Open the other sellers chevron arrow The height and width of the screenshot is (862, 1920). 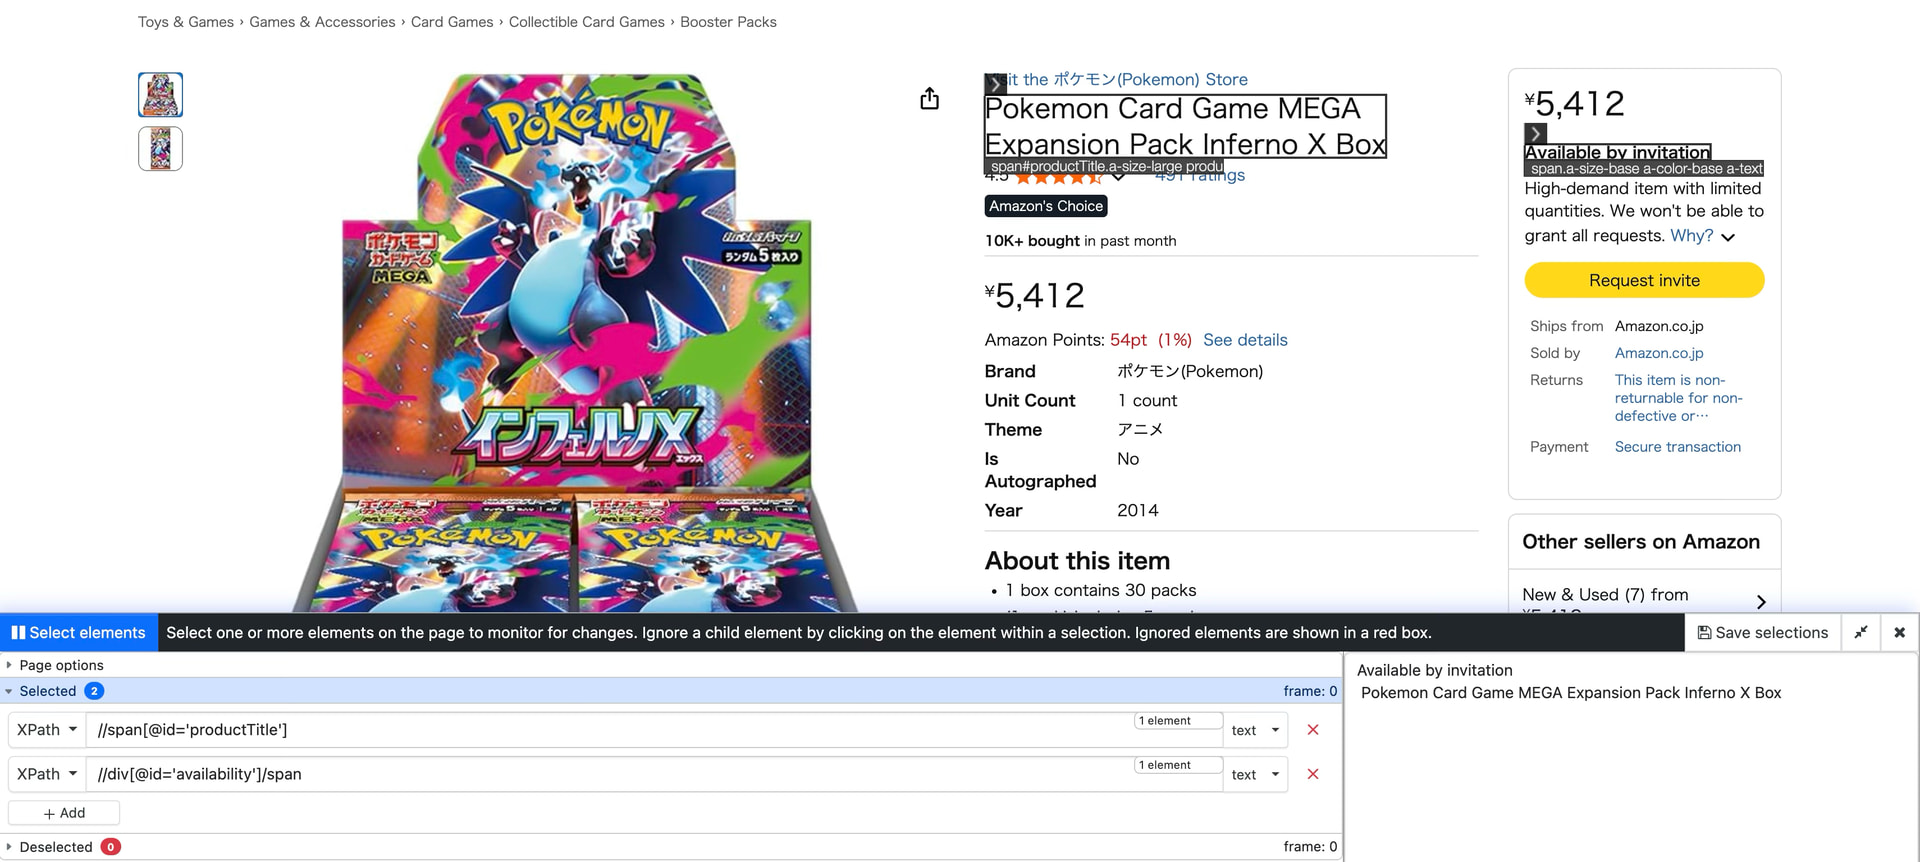tap(1761, 601)
